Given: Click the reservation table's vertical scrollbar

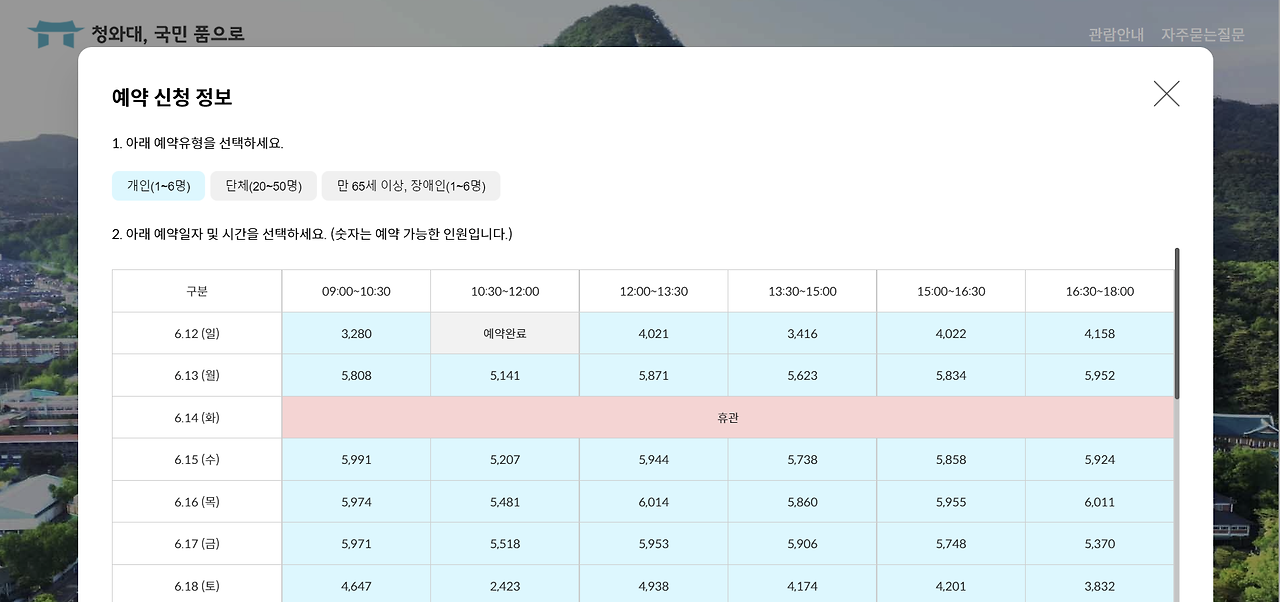Looking at the screenshot, I should point(1177,323).
